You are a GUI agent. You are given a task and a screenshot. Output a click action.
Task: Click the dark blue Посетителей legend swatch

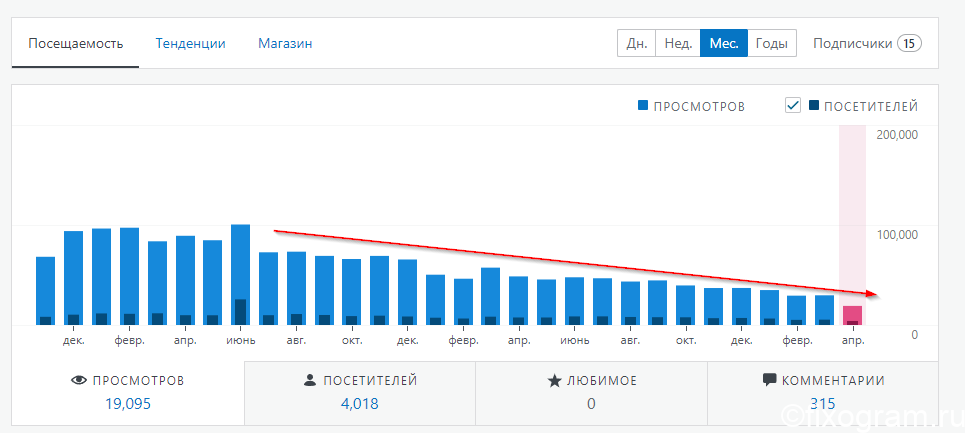coord(814,106)
